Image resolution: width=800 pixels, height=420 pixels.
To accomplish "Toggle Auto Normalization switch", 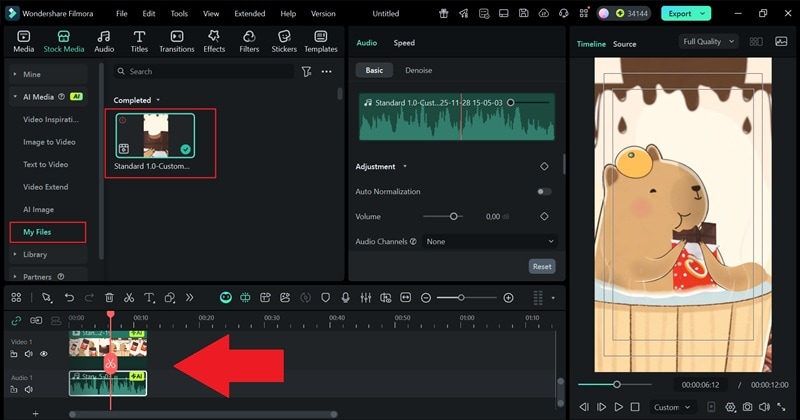I will (544, 191).
